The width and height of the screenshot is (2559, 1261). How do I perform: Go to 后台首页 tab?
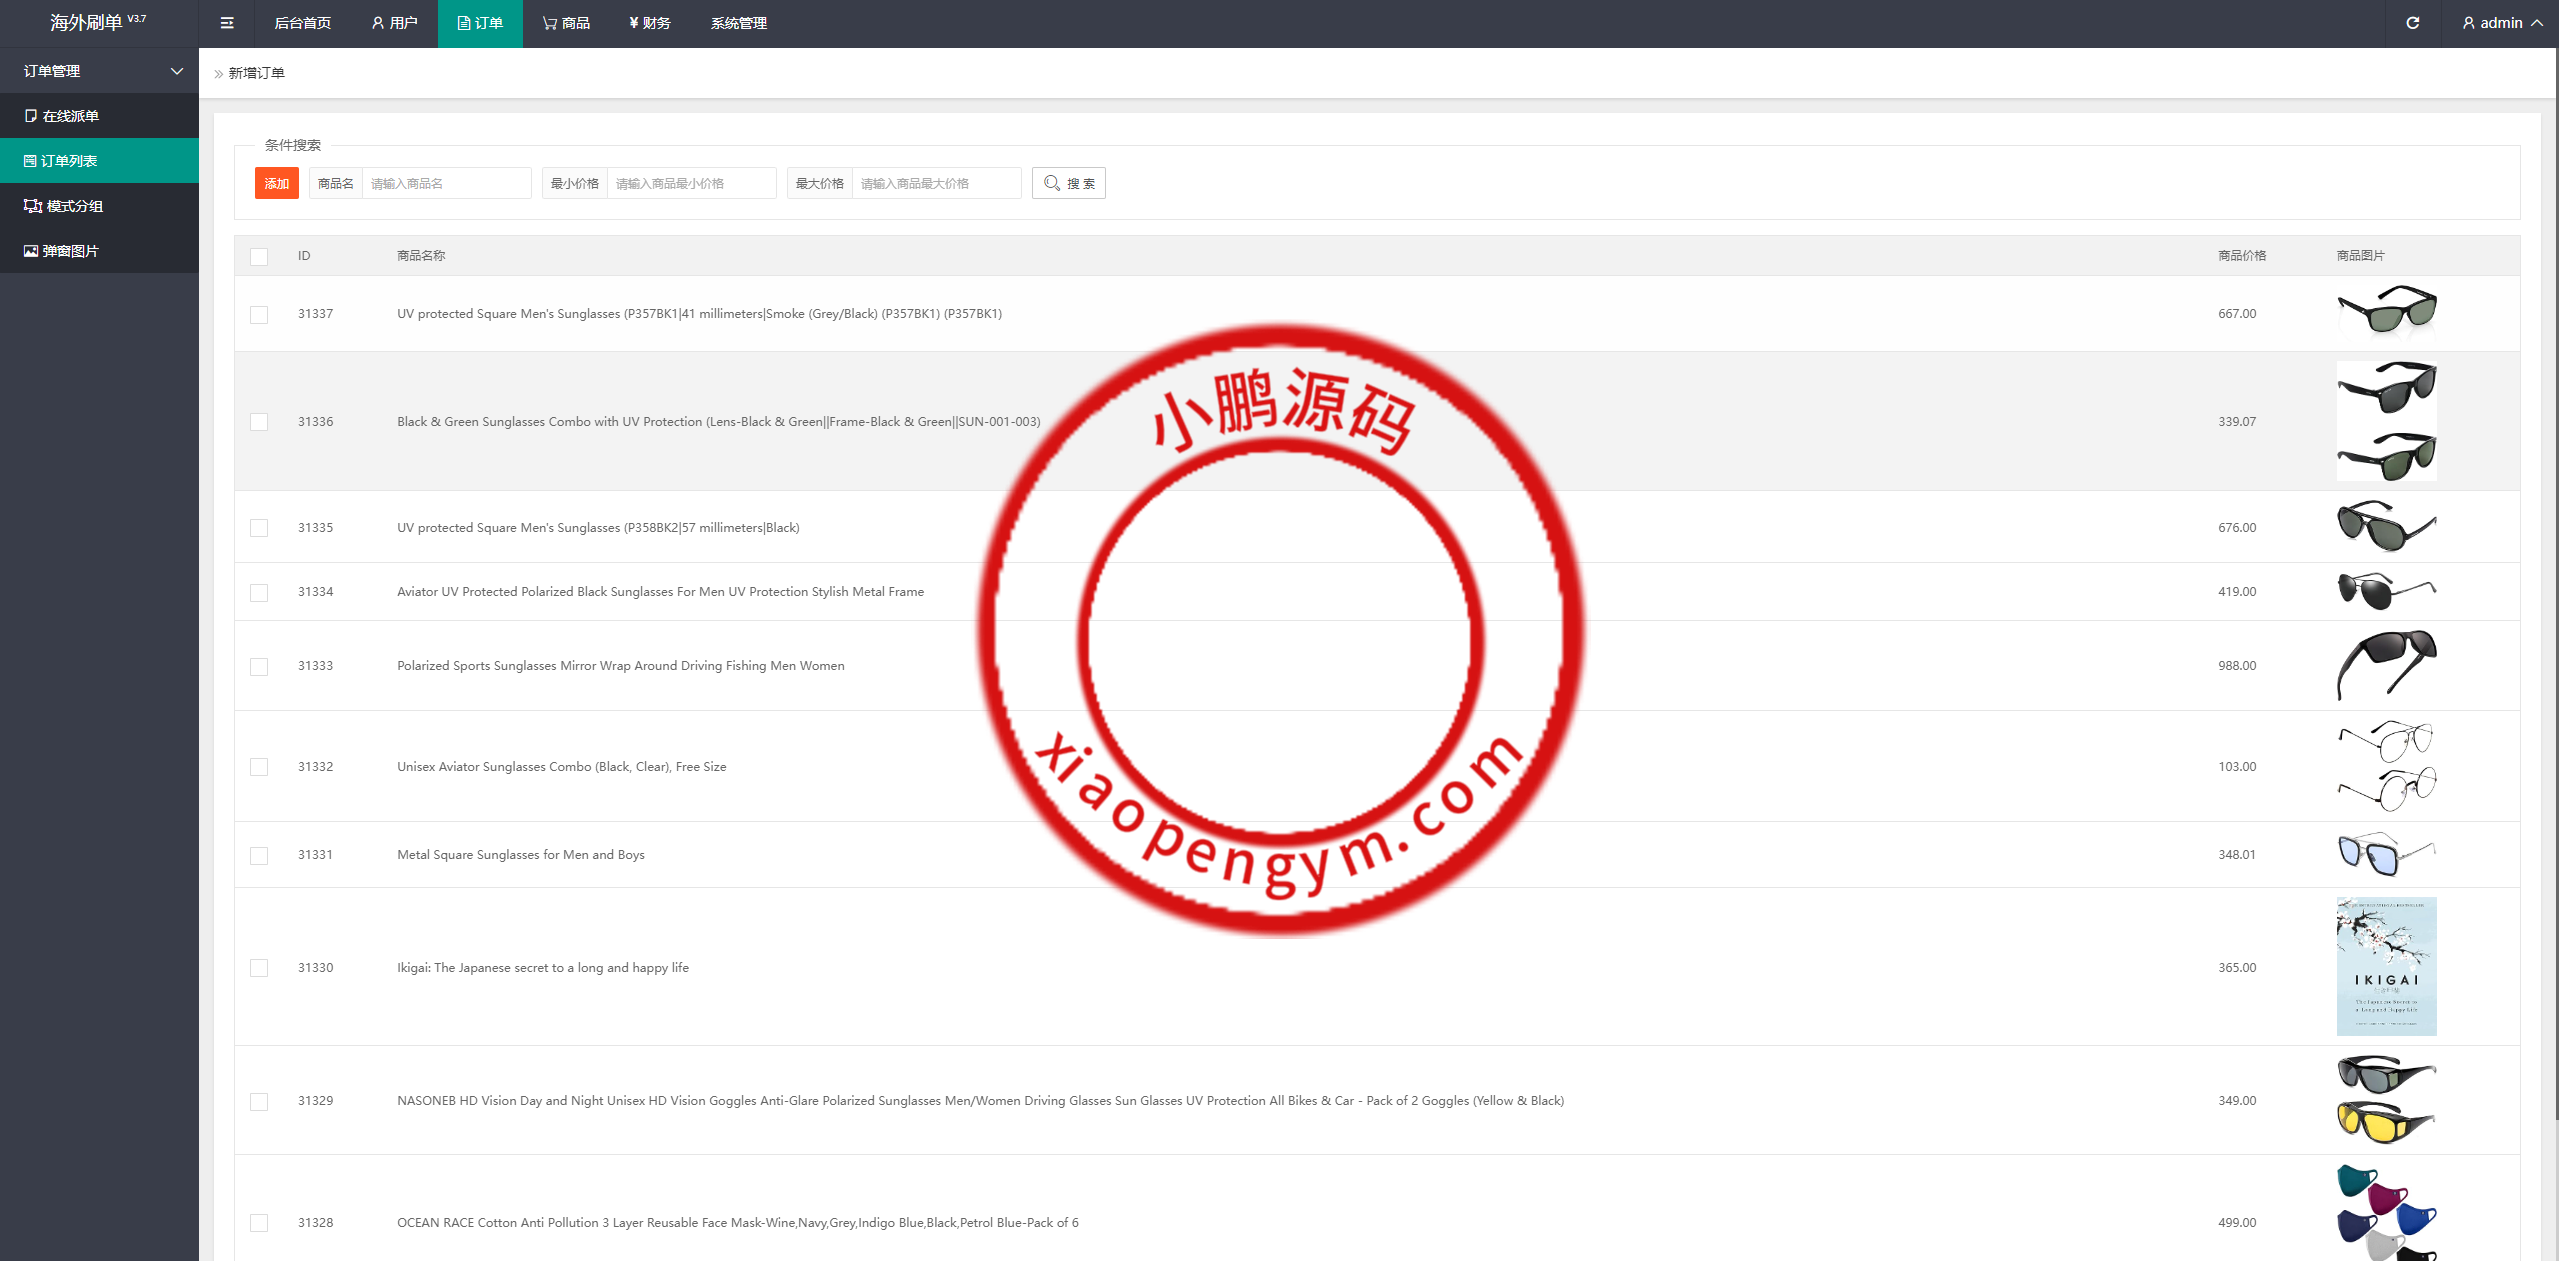[302, 23]
